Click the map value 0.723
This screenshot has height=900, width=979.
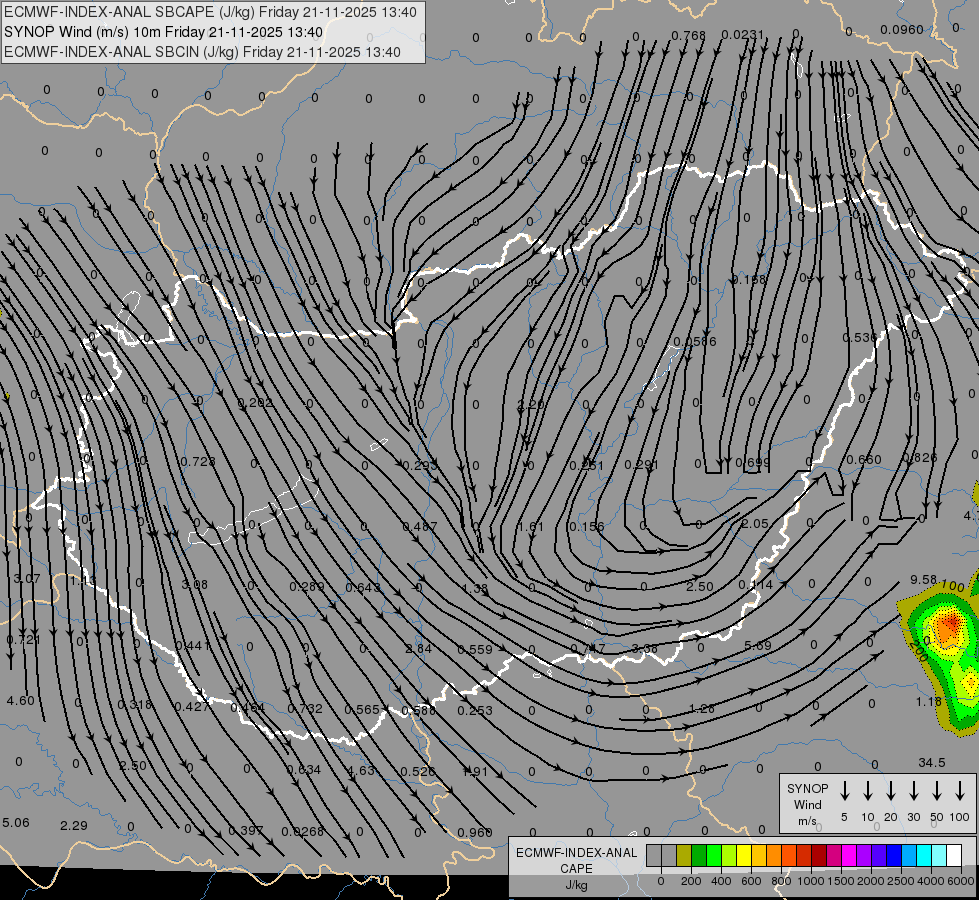197,462
